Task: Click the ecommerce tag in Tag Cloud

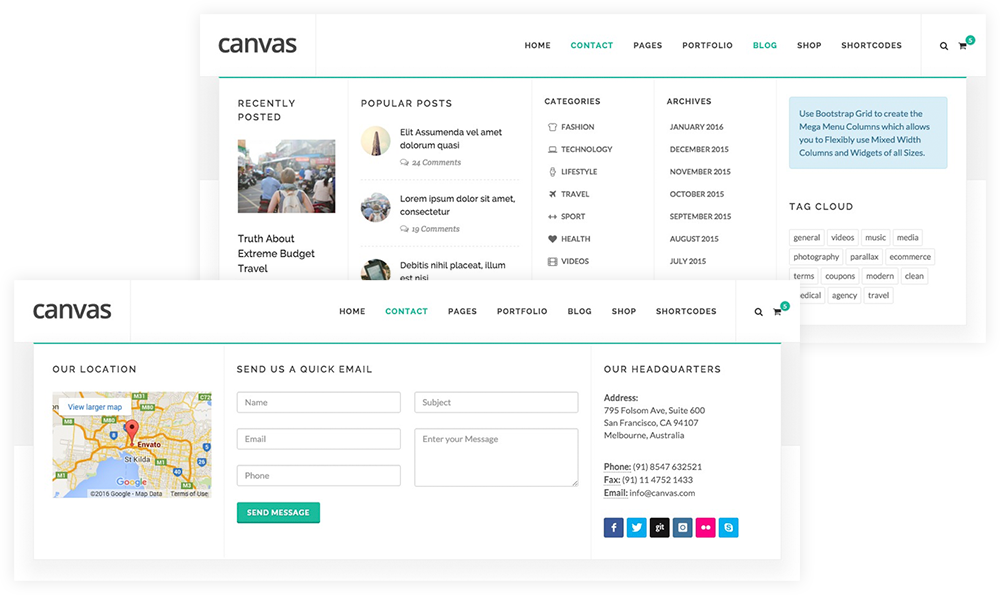Action: coord(910,257)
